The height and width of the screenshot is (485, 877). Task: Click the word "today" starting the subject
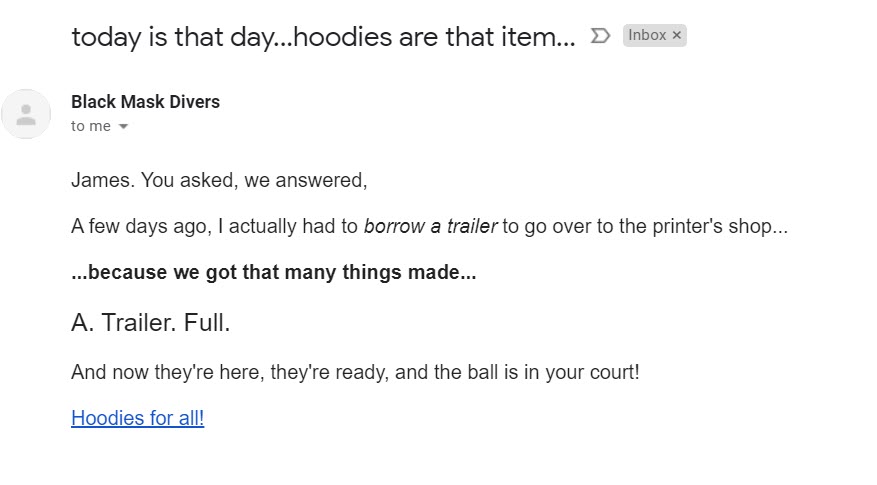[107, 38]
